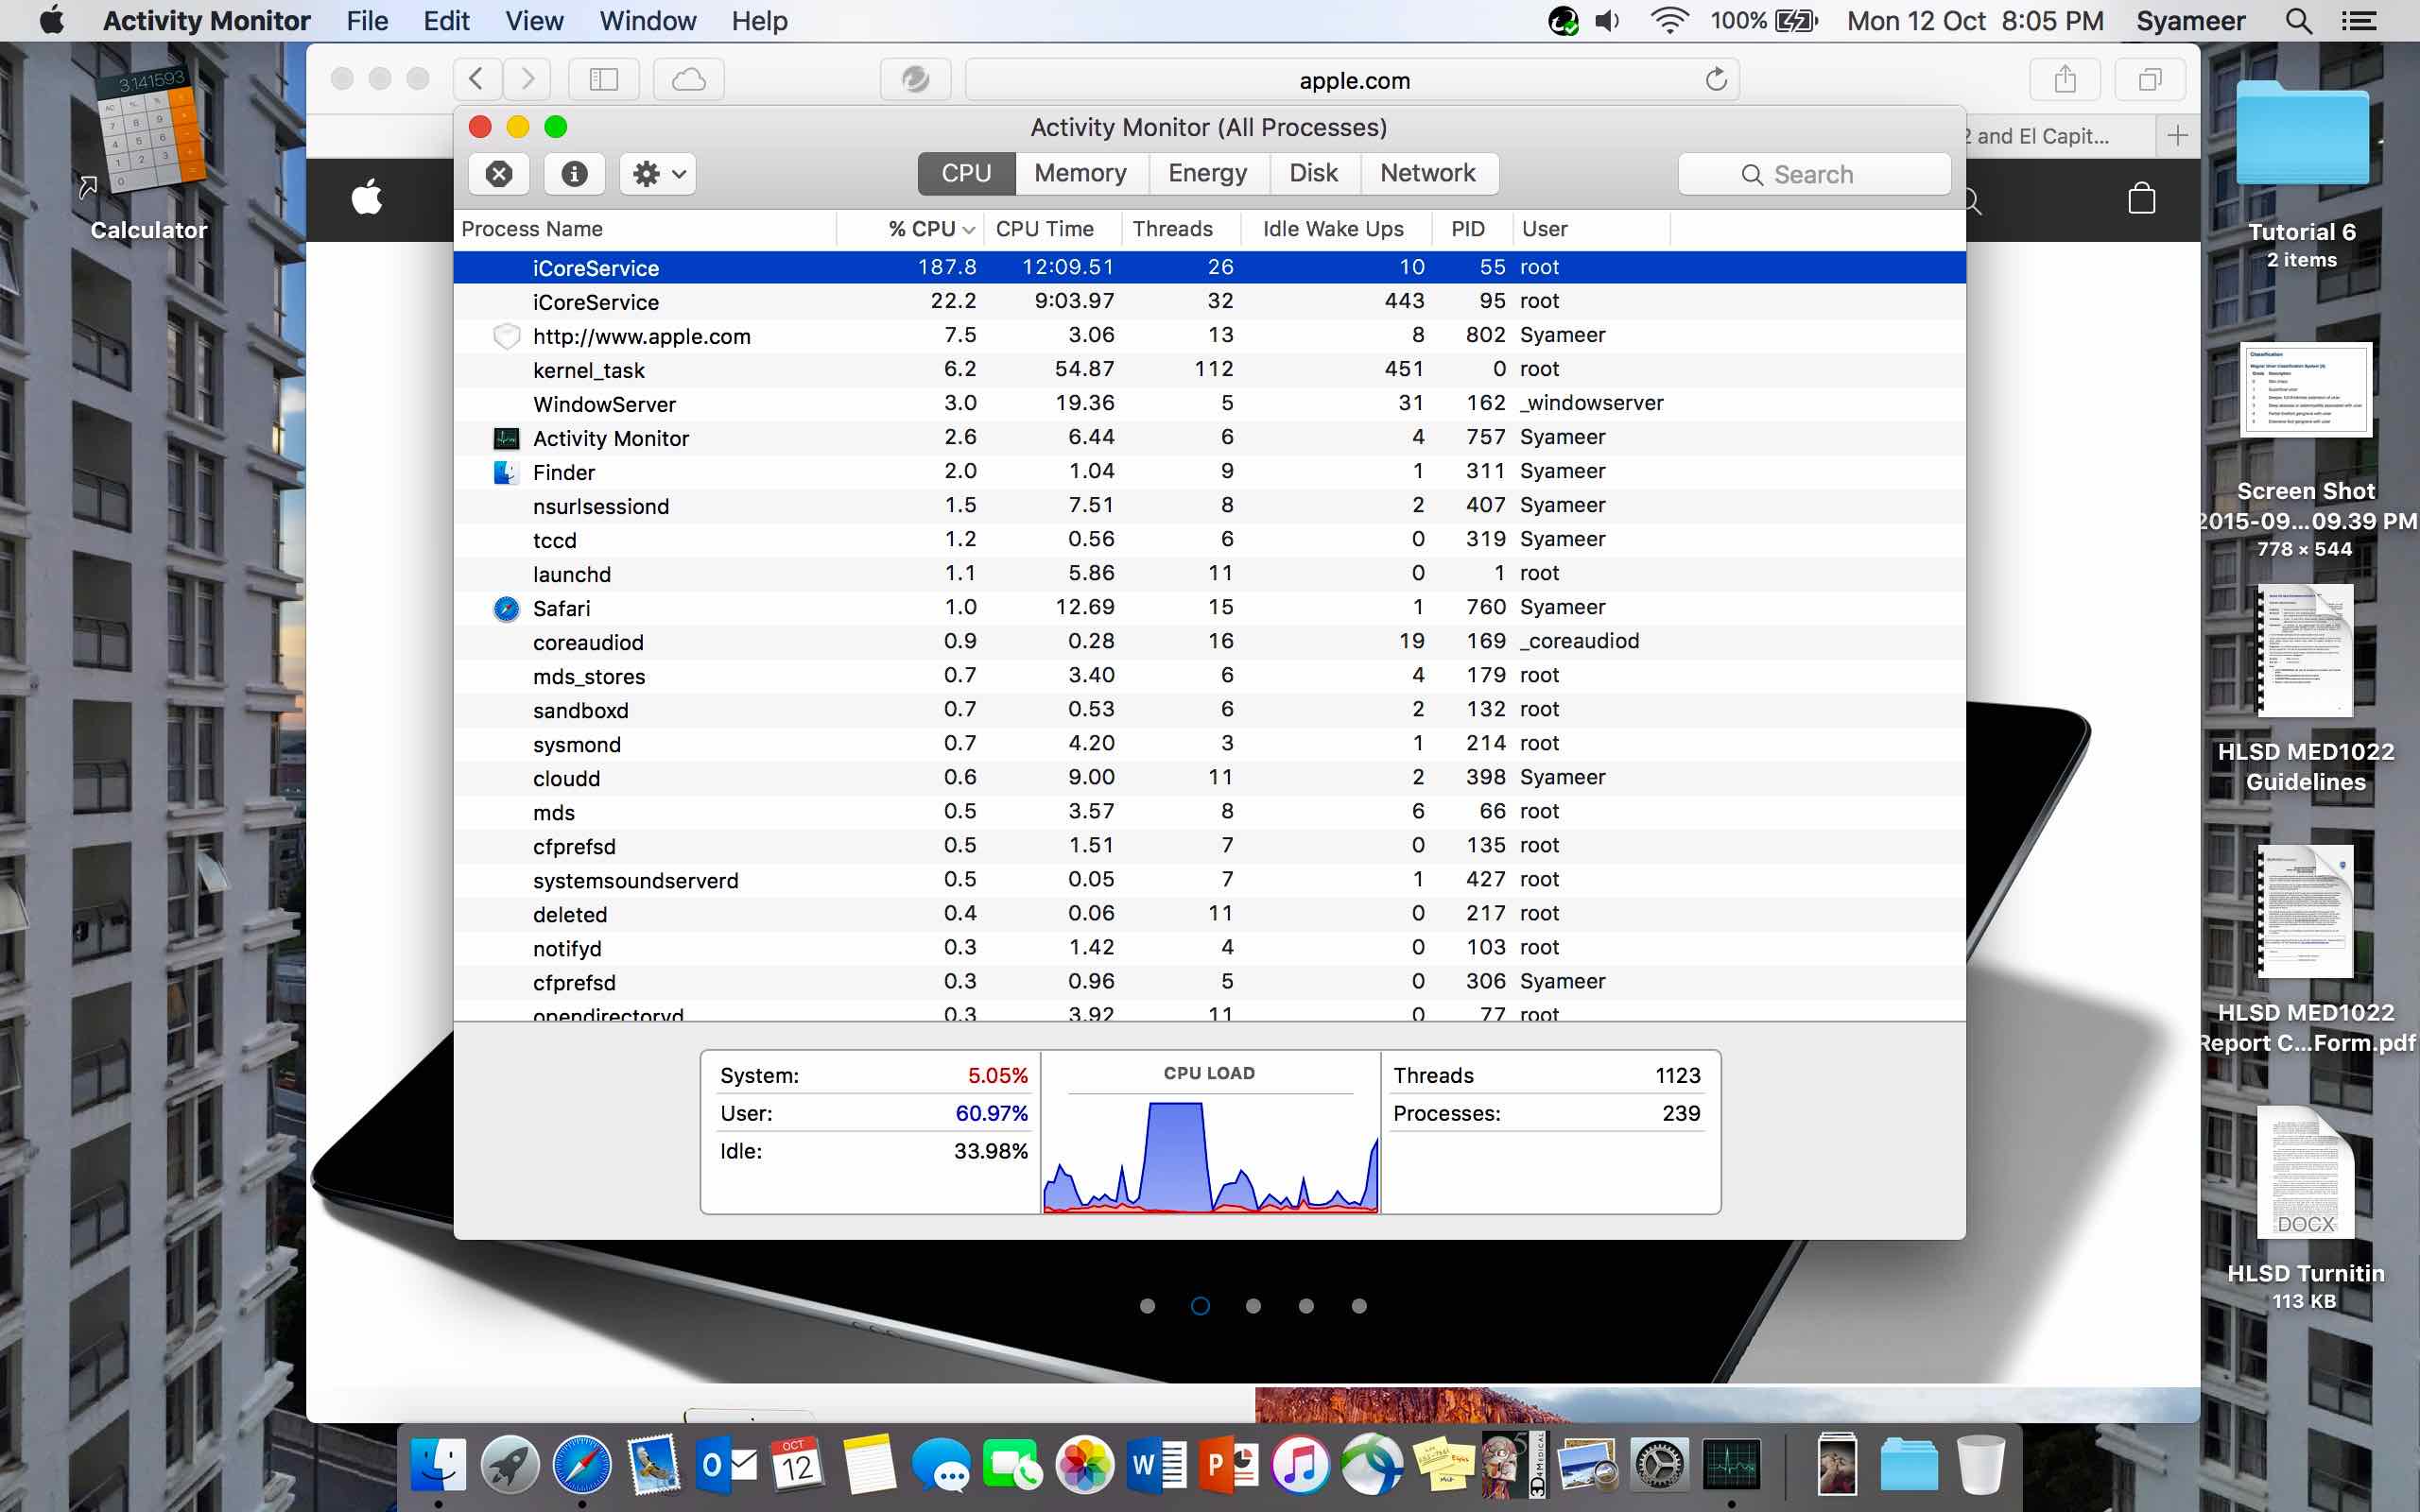Sort processes by Threads column
2420x1512 pixels.
tap(1172, 229)
